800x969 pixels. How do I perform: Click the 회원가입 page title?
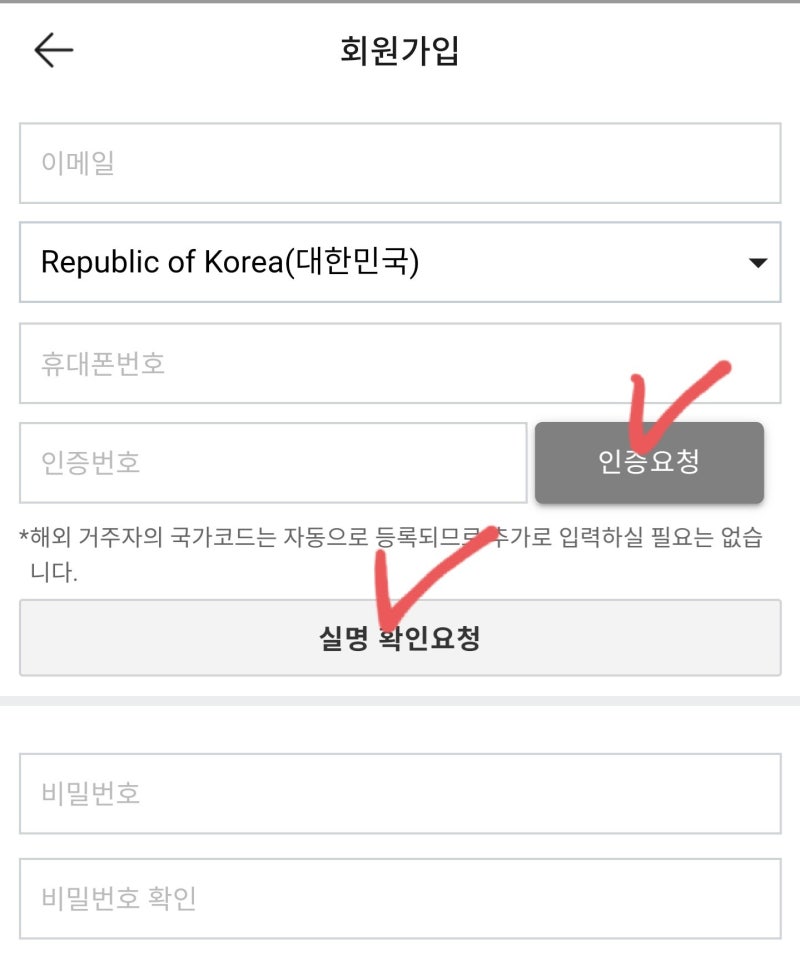400,50
